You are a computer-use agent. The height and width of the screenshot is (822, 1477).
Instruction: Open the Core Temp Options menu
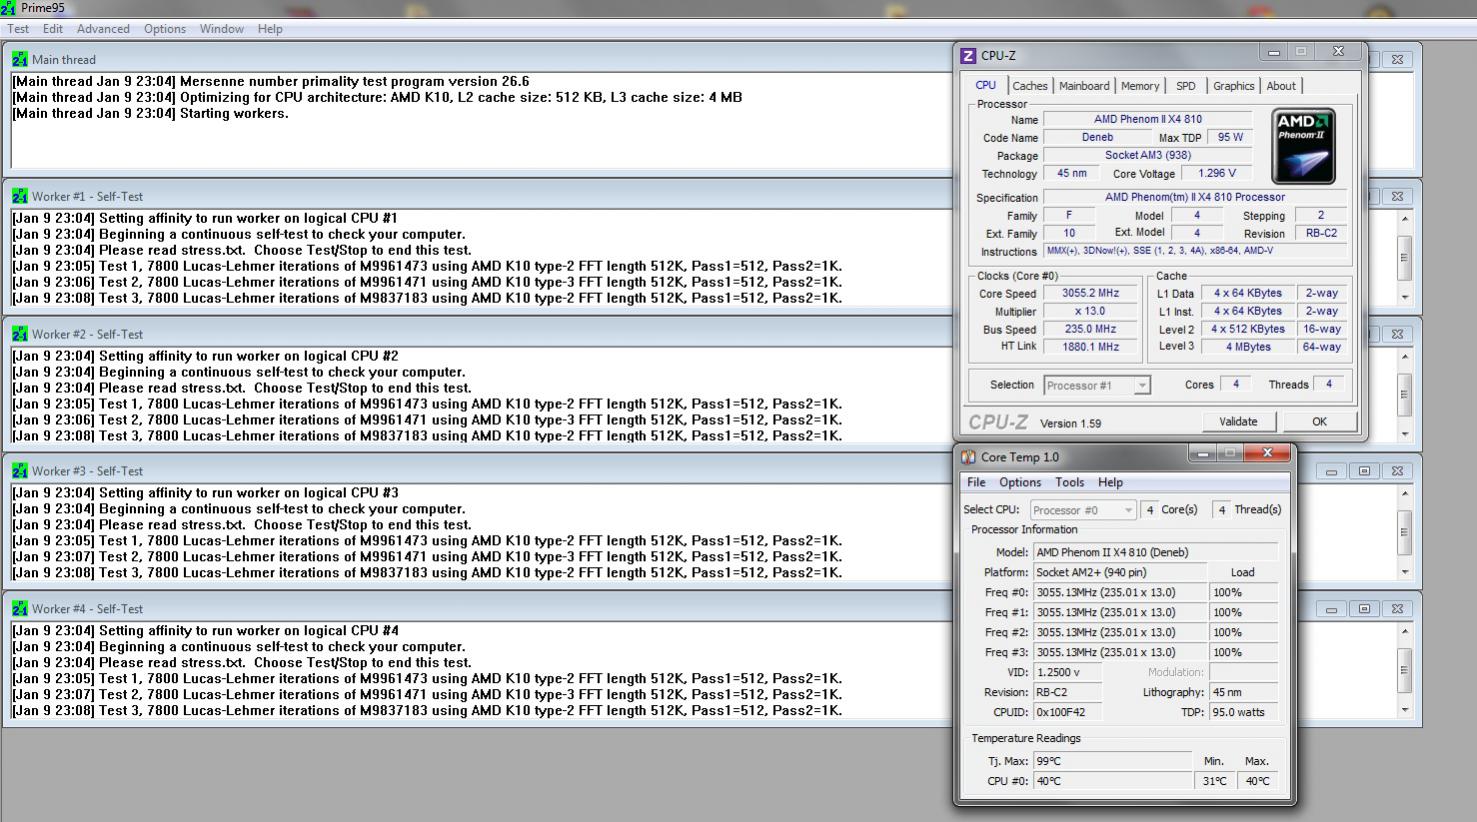click(1020, 482)
